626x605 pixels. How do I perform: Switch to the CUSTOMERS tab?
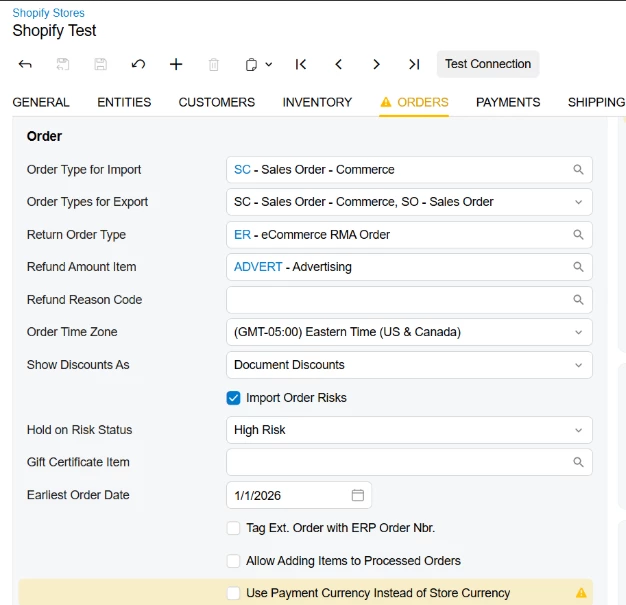[216, 102]
